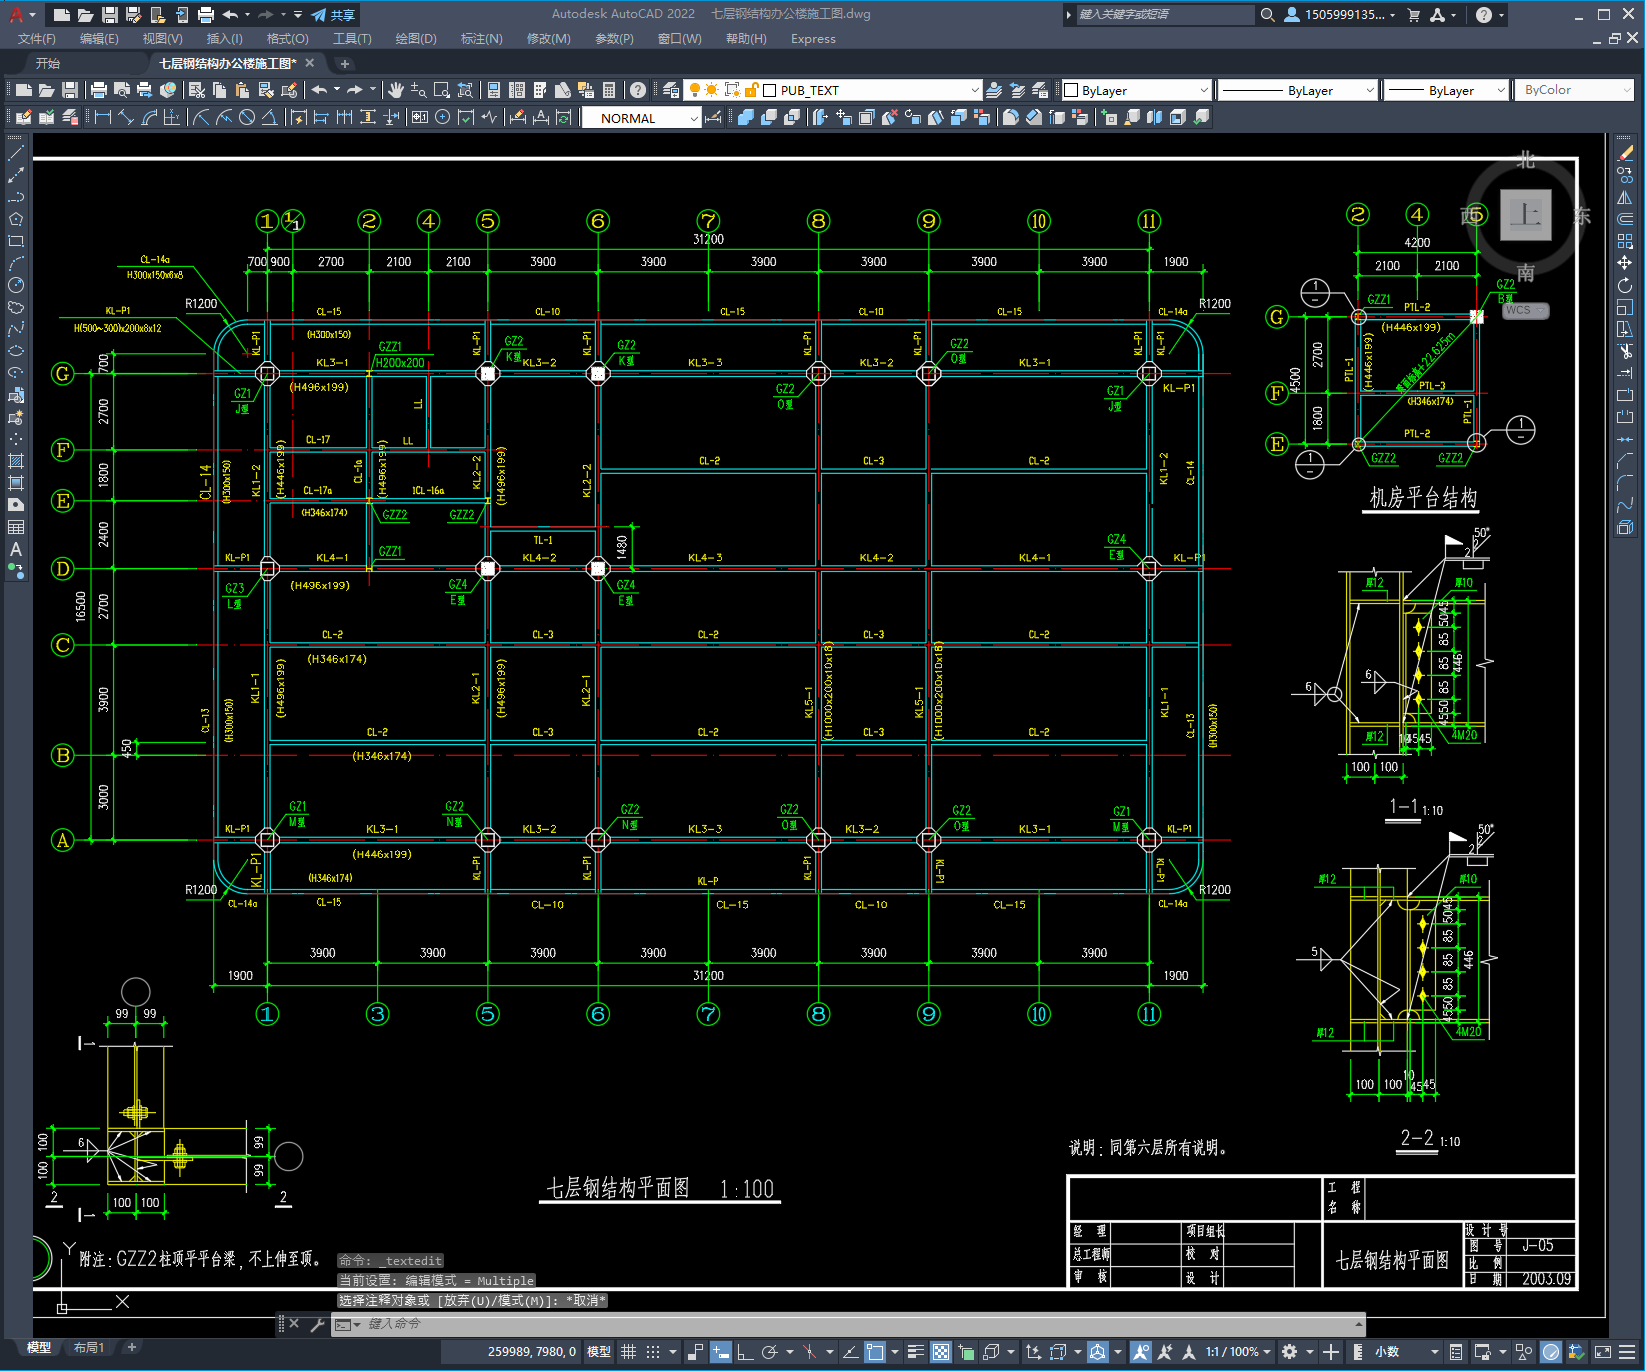The image size is (1645, 1371).
Task: Click the WCS label under the ViewCube
Action: [1524, 311]
